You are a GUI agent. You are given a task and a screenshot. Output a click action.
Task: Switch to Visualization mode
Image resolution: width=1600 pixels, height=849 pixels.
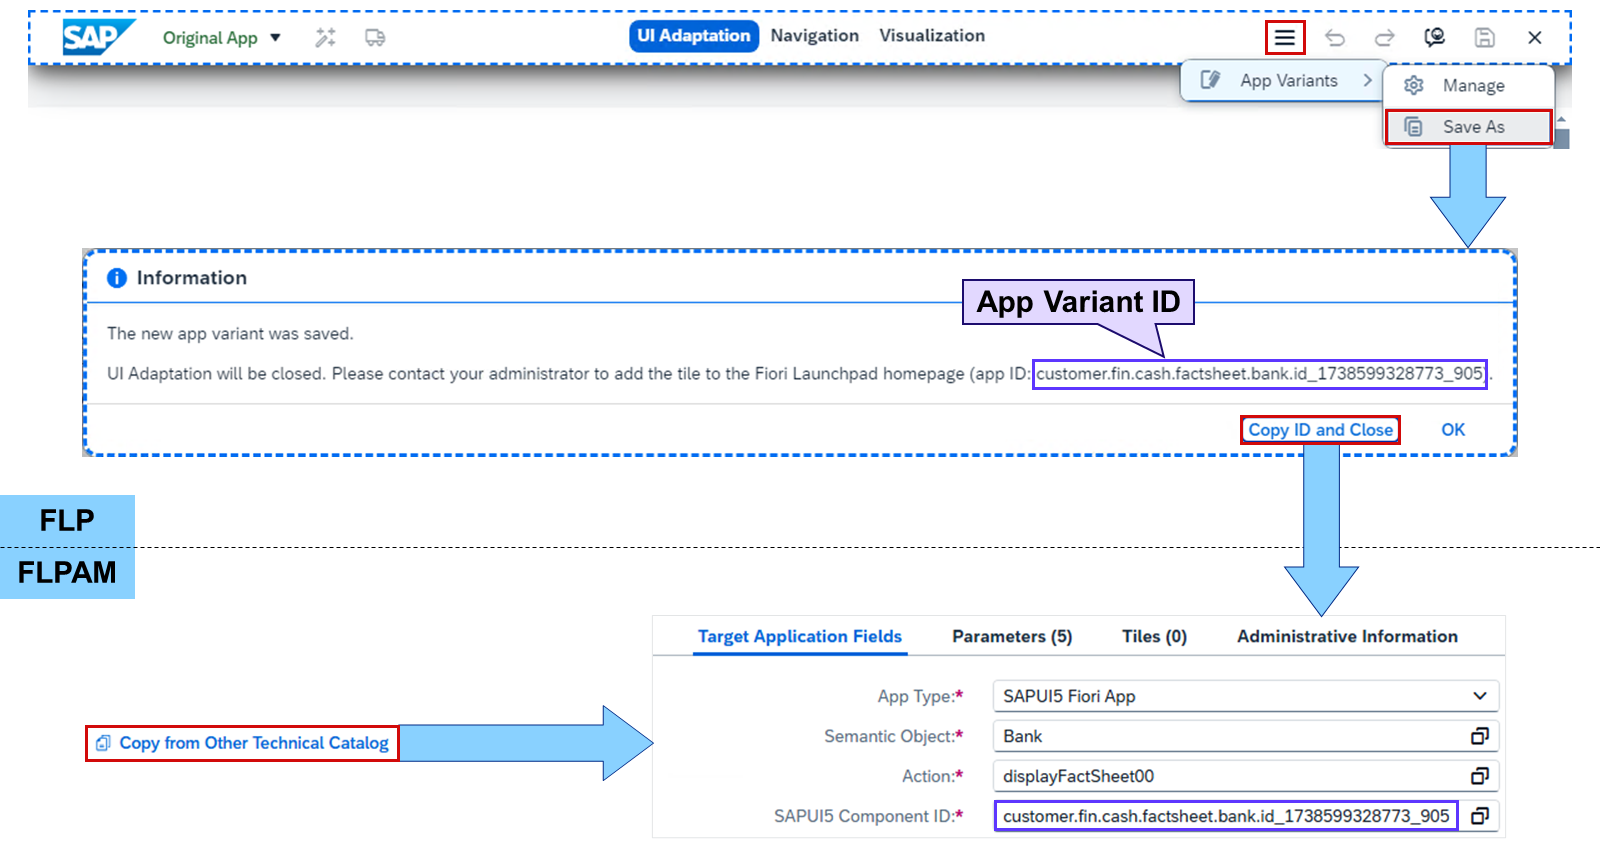[x=932, y=36]
